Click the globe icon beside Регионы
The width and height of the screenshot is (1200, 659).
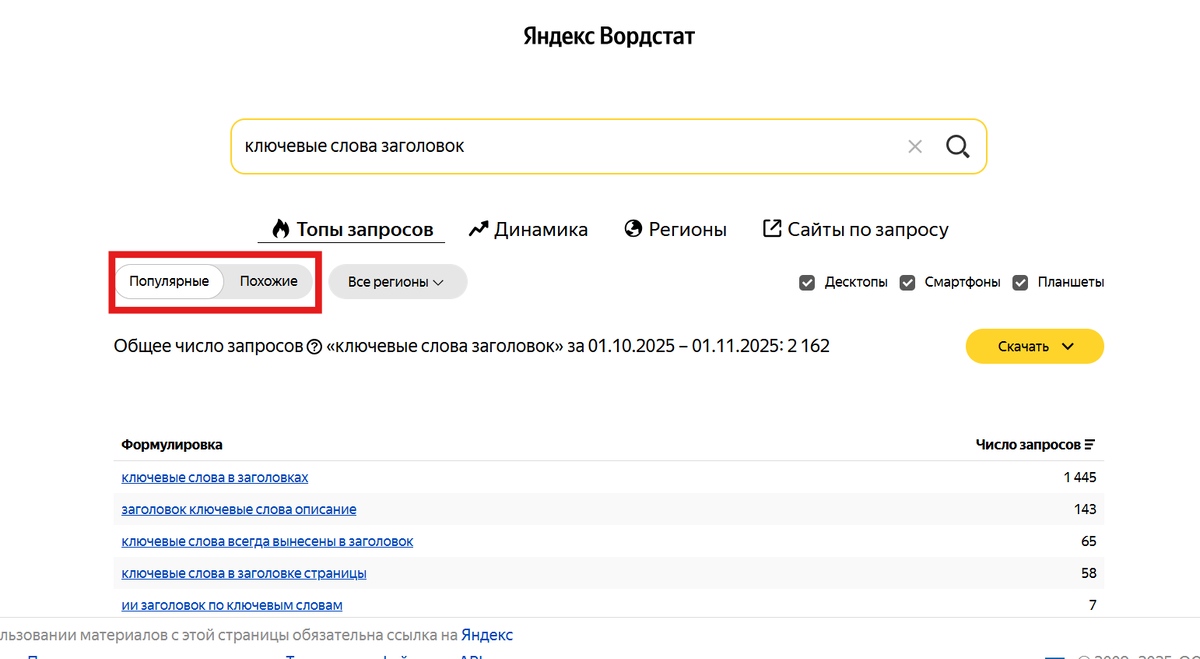(x=633, y=228)
